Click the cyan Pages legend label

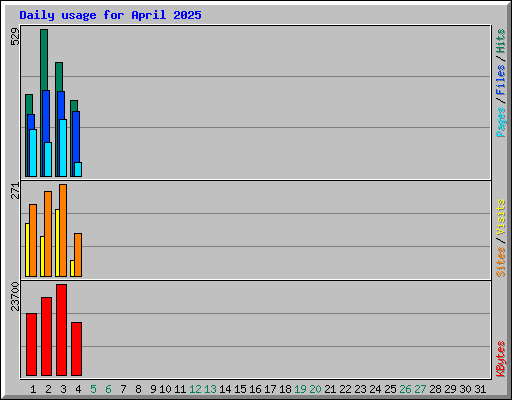500,122
